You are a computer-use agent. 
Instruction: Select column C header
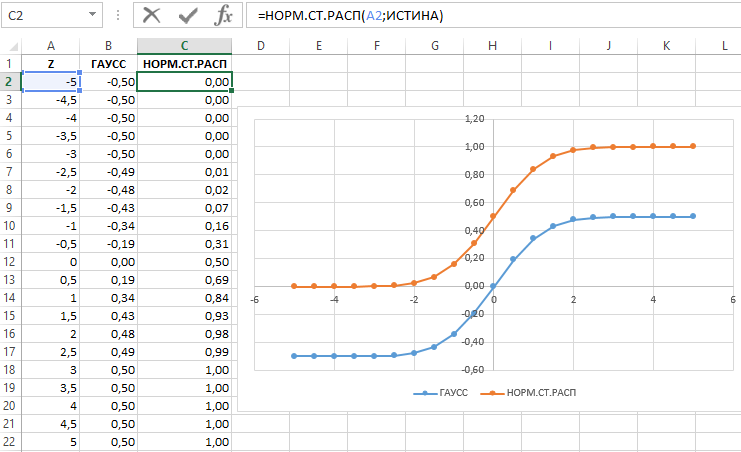tap(184, 46)
